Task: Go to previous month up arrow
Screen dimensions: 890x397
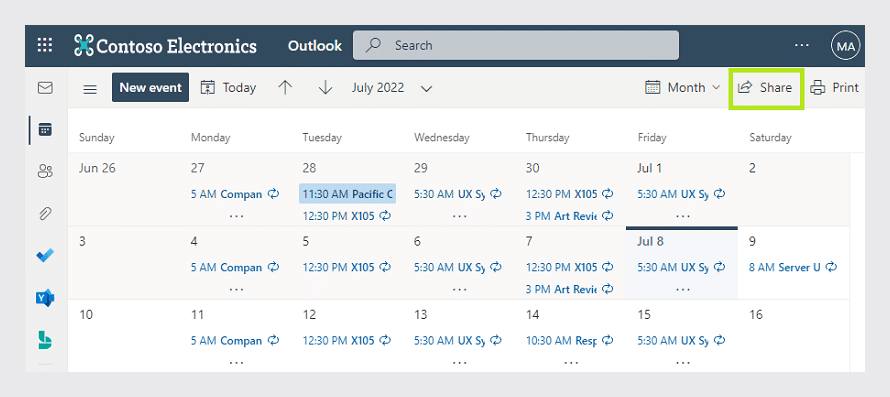Action: pyautogui.click(x=286, y=87)
